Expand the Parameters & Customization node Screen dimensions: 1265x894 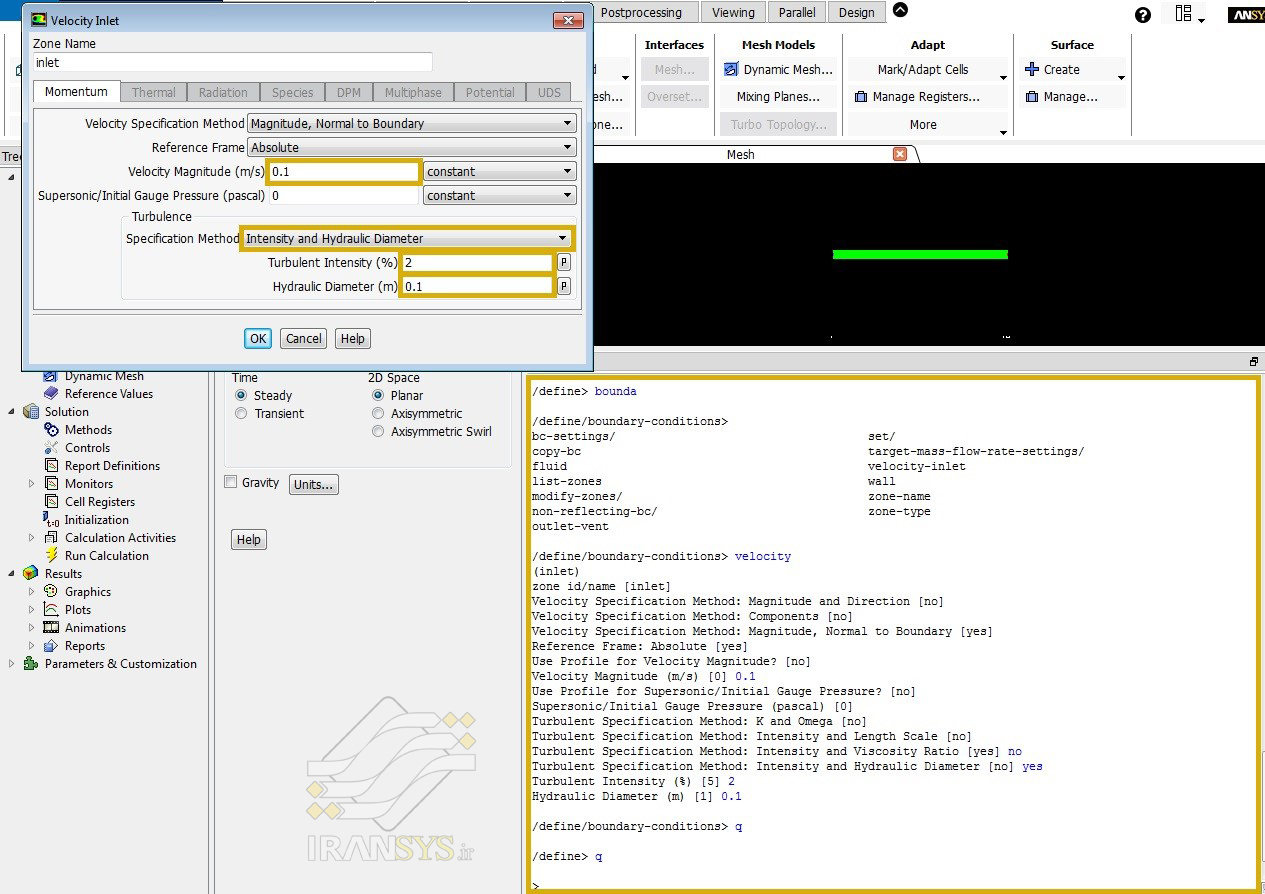point(11,664)
